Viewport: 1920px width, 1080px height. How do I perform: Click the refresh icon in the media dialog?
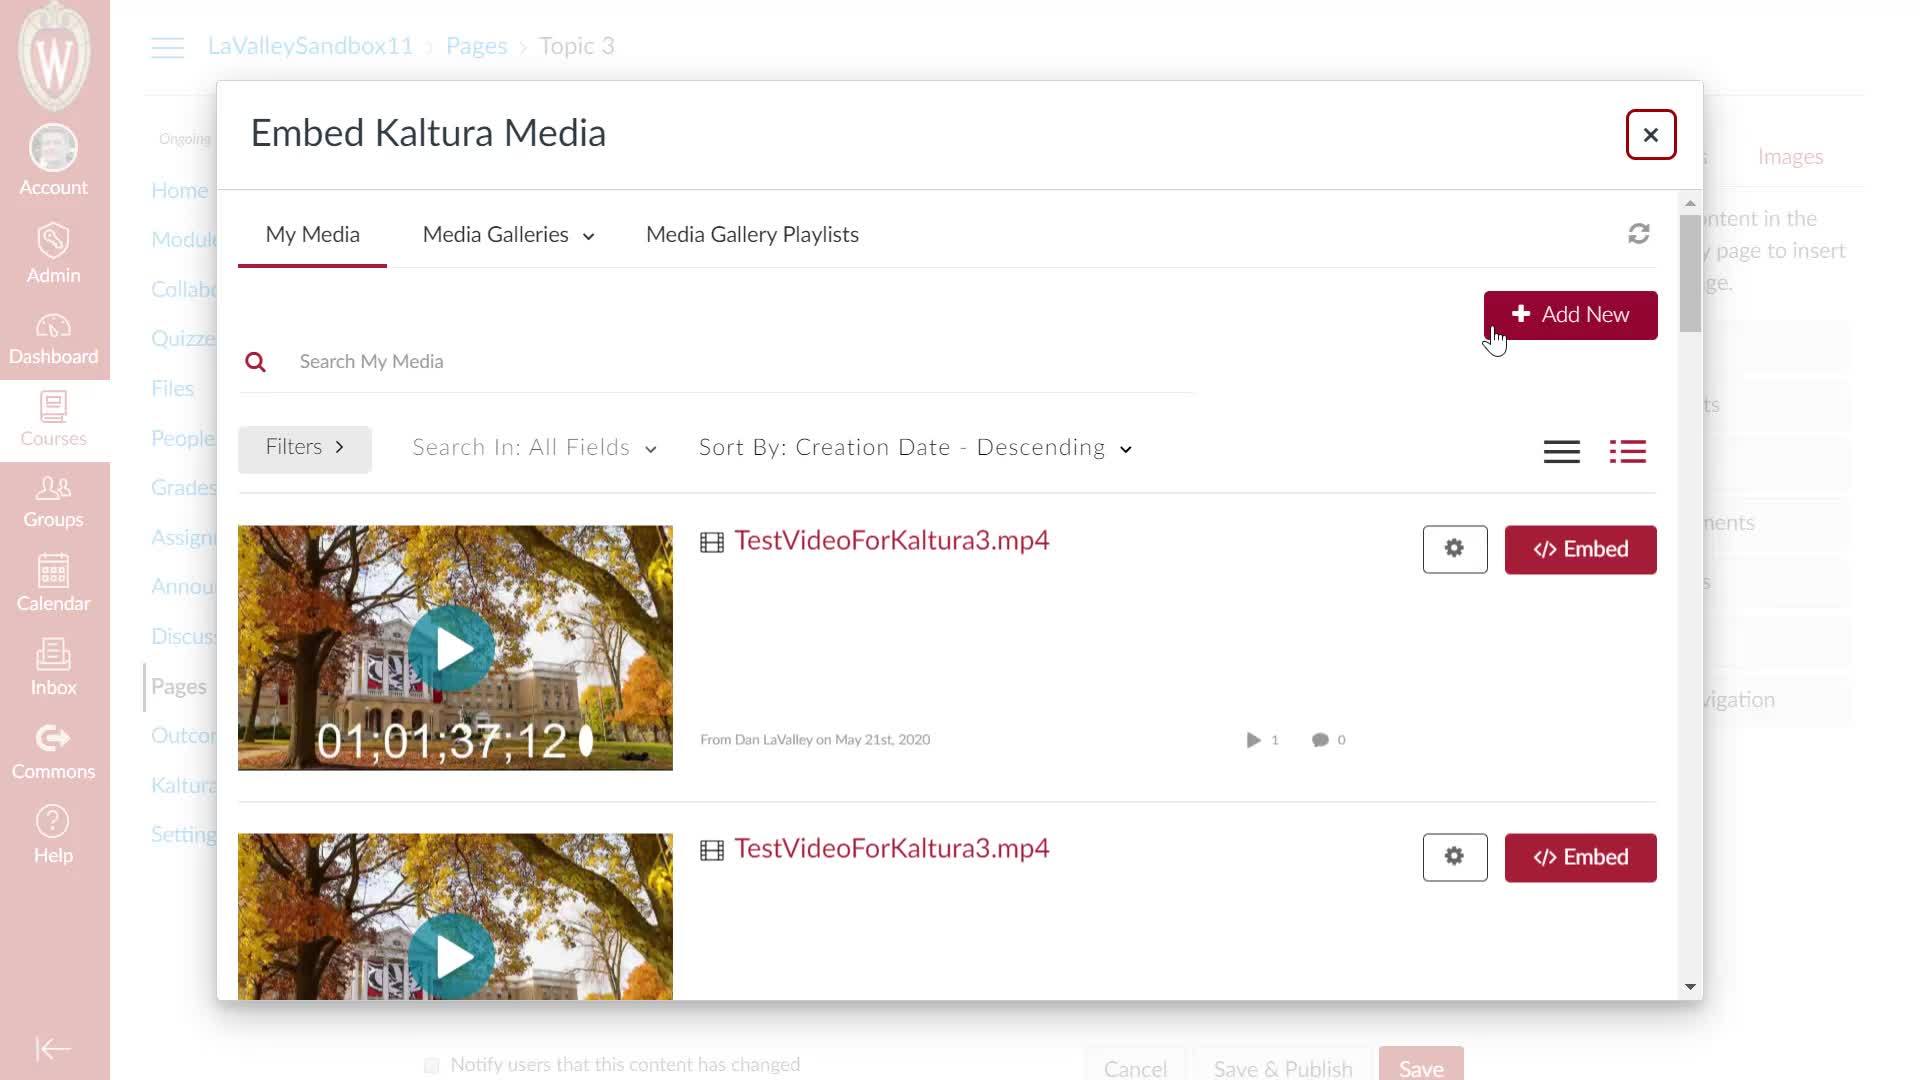1638,234
